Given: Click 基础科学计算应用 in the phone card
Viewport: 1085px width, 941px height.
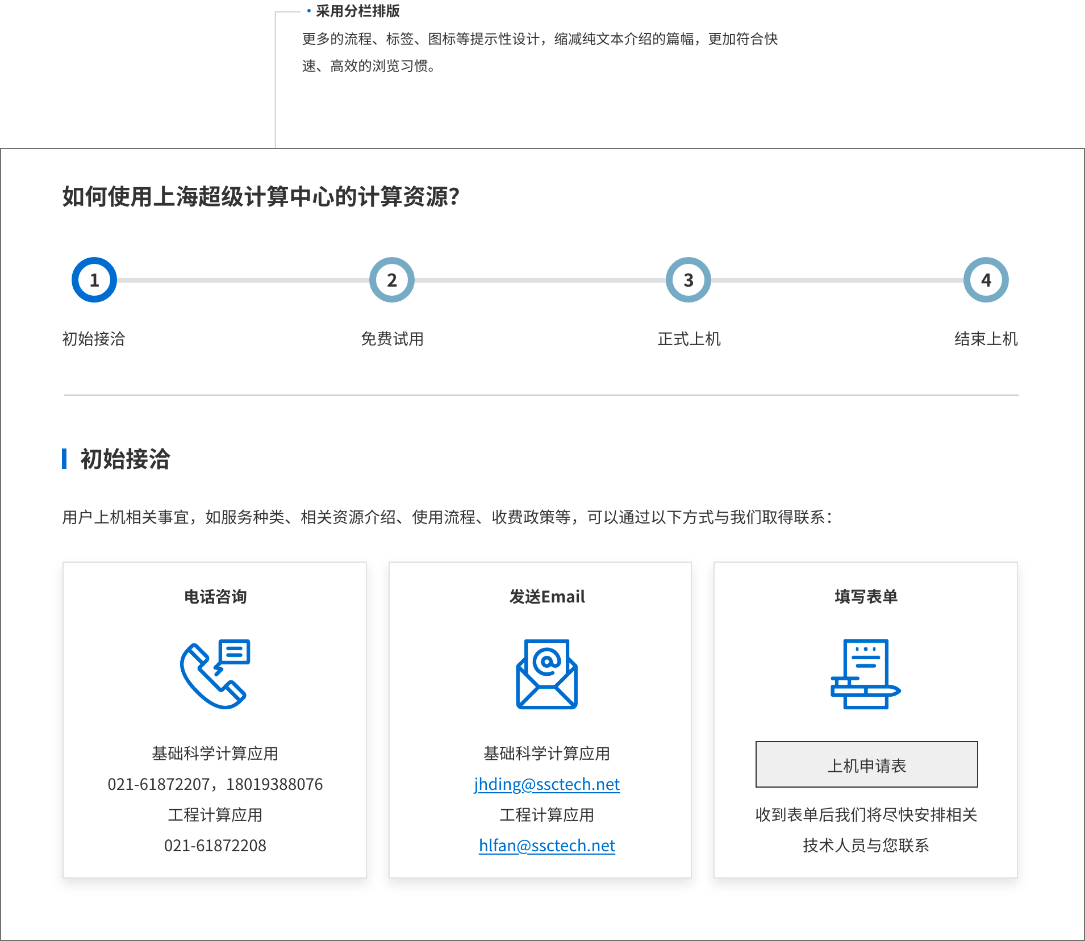Looking at the screenshot, I should [x=215, y=753].
